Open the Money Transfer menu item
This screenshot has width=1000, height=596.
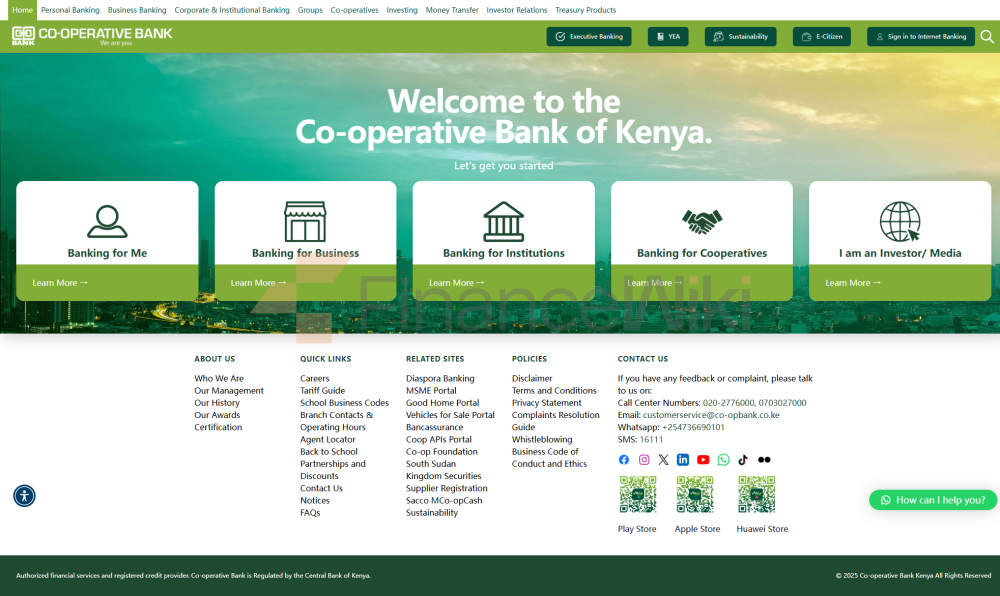coord(452,10)
